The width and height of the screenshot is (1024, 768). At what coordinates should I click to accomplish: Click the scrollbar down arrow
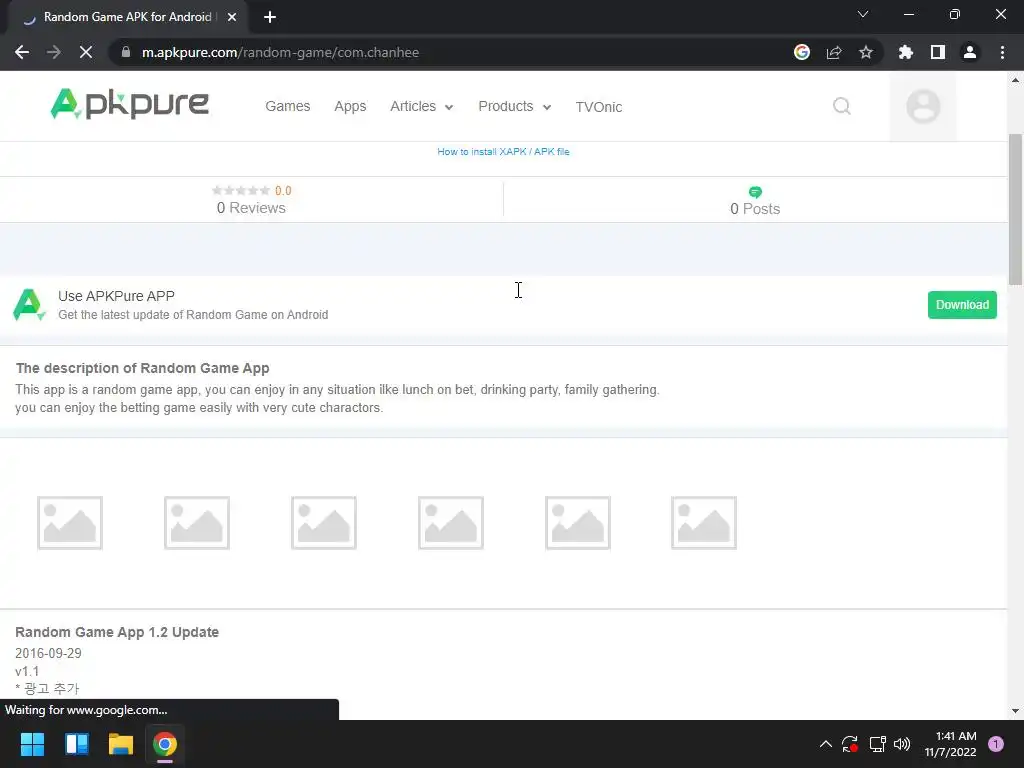pyautogui.click(x=1015, y=711)
